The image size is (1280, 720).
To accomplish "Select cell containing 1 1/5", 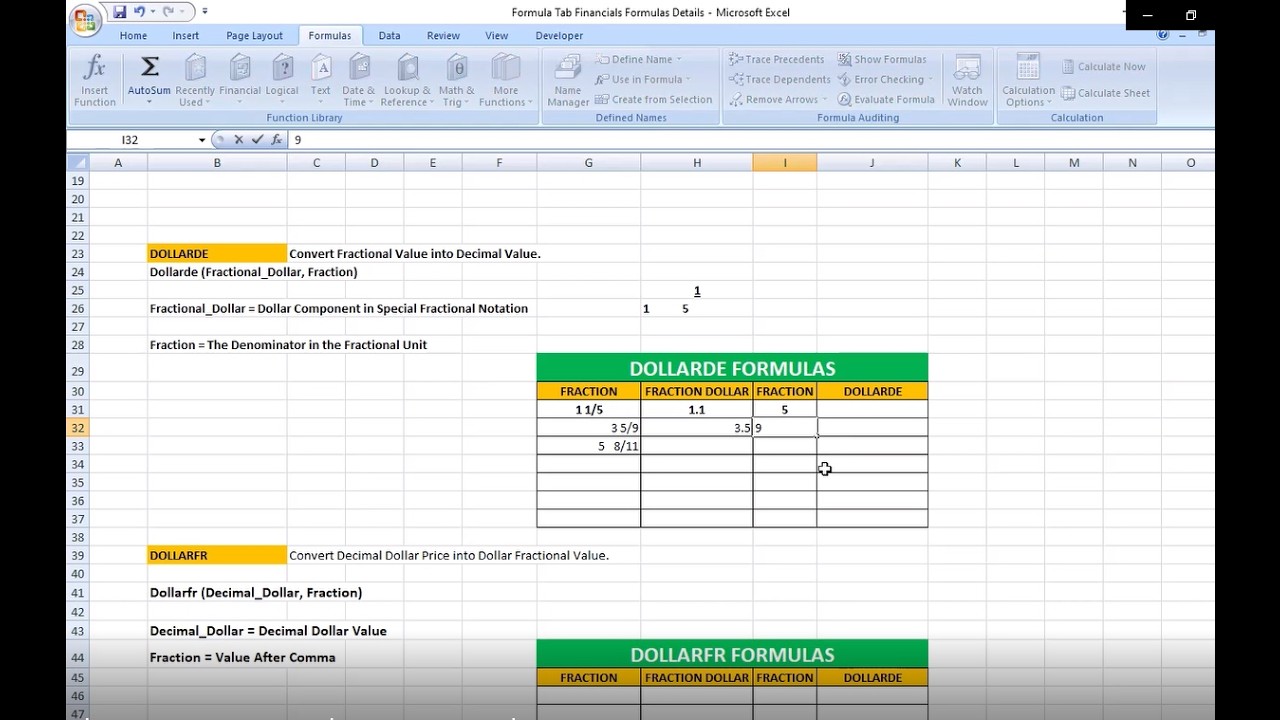I will pos(588,410).
